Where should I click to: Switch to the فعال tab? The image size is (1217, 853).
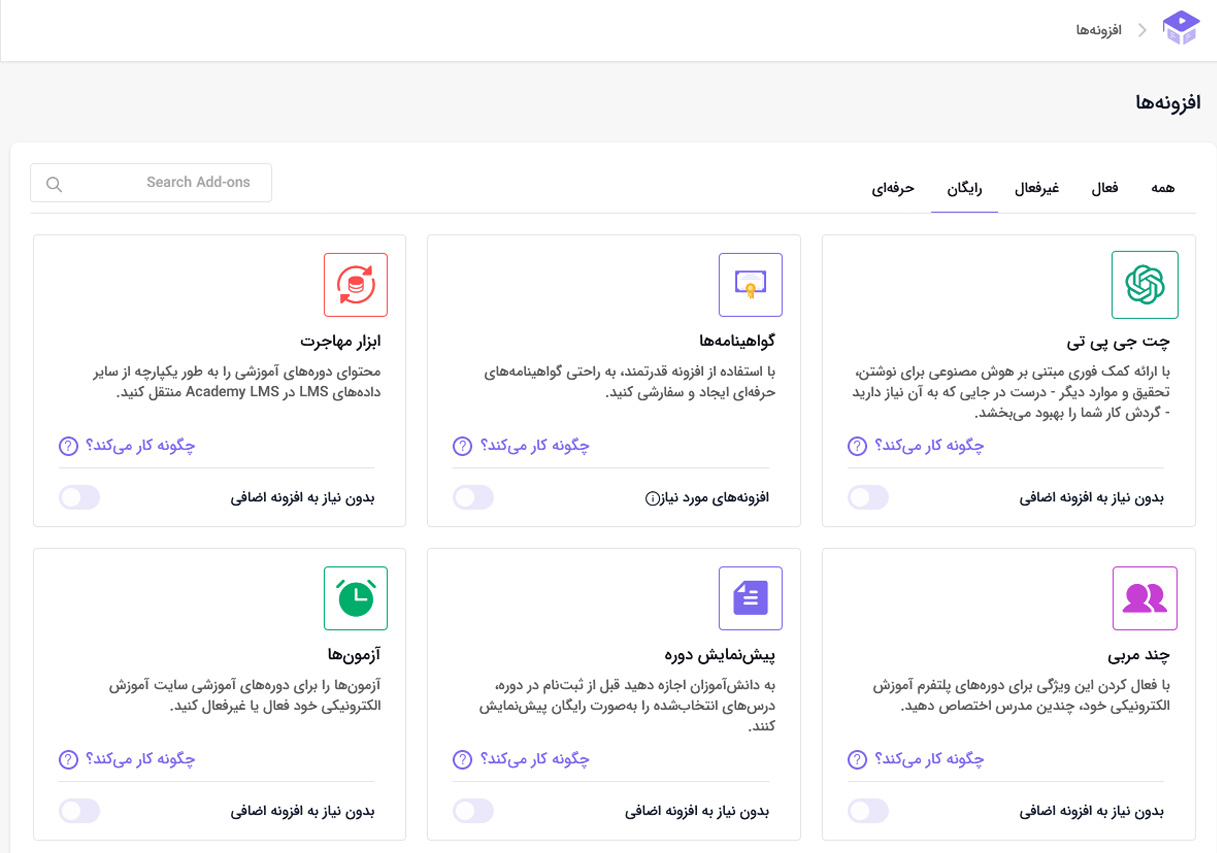[1104, 188]
